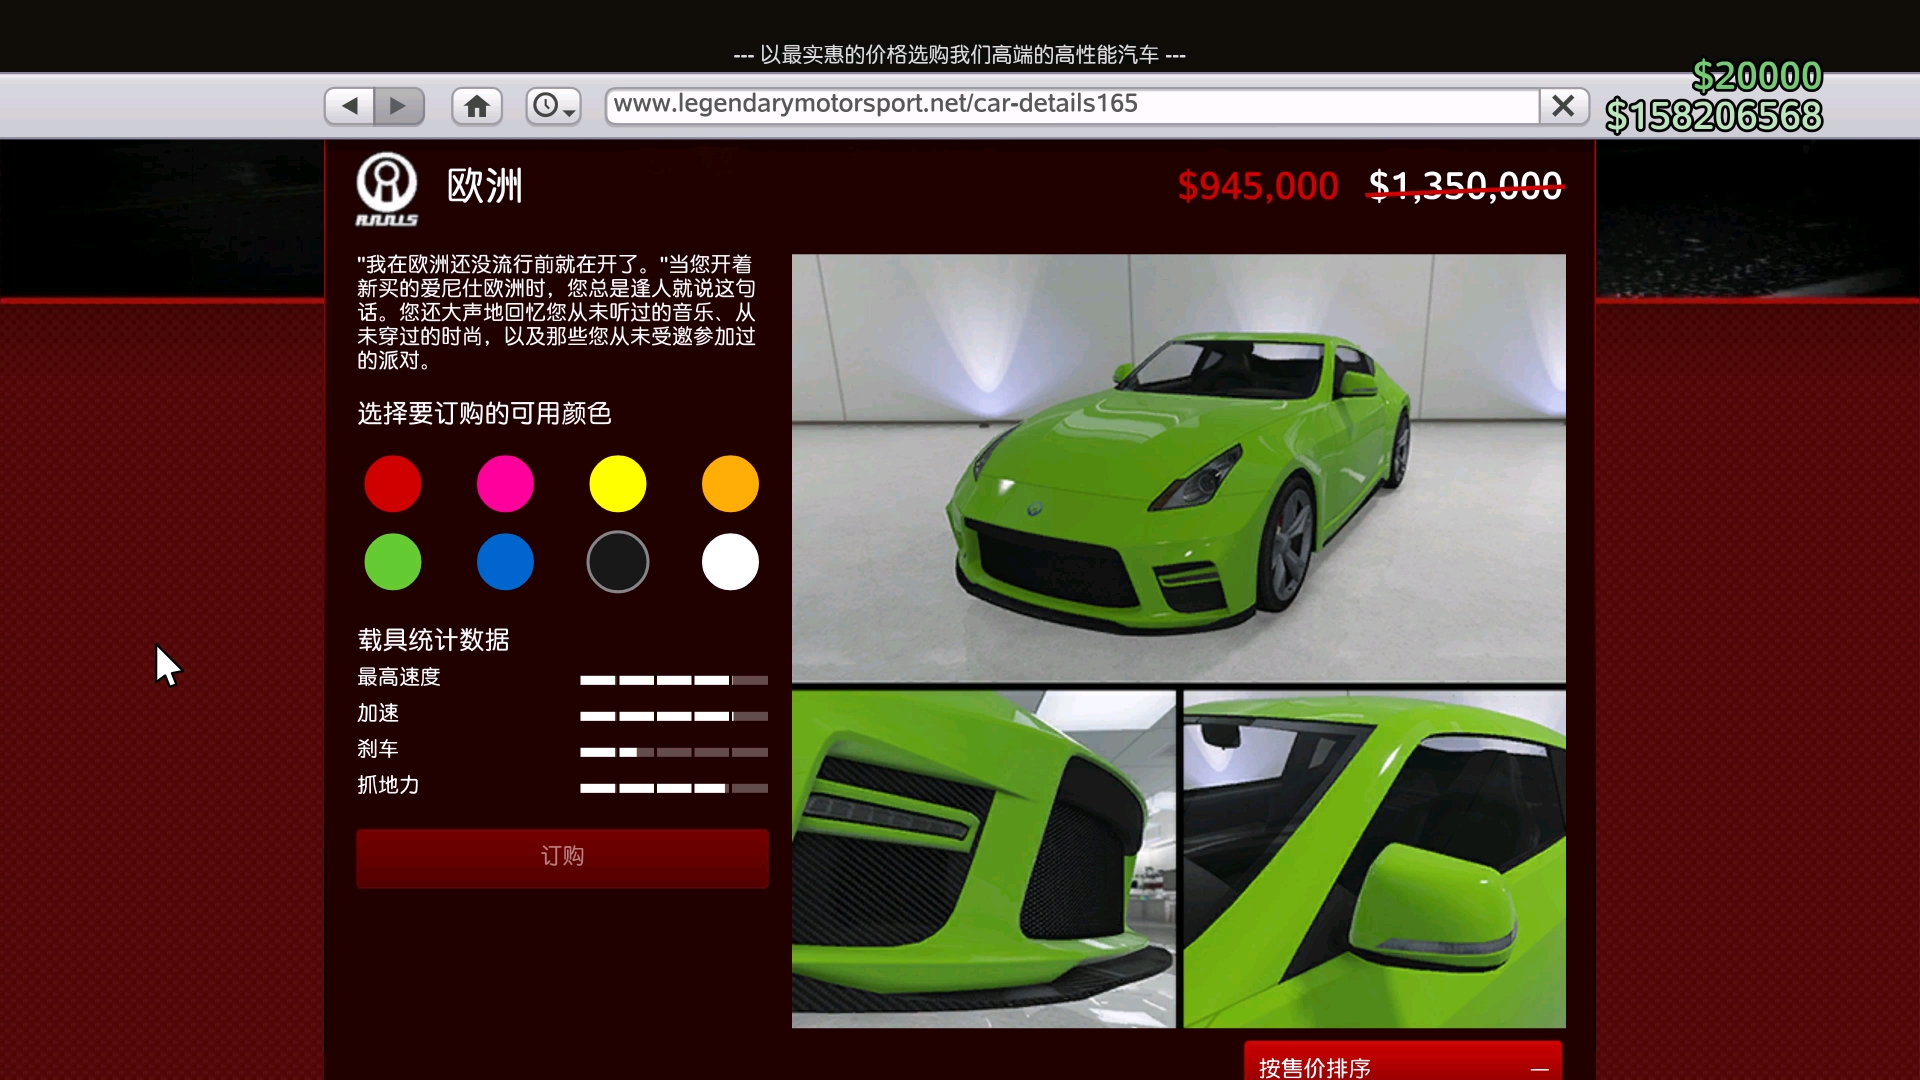This screenshot has height=1080, width=1920.
Task: Select the black paint color
Action: 618,562
